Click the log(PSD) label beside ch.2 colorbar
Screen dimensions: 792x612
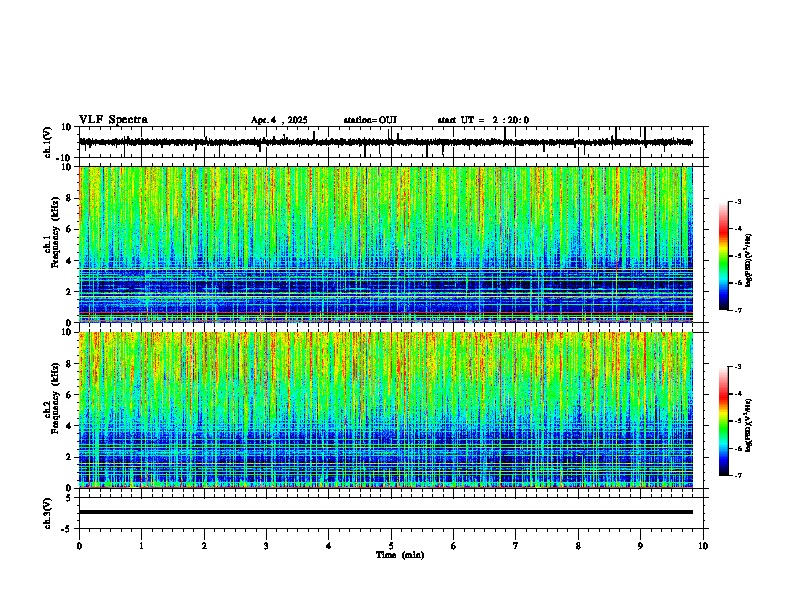749,426
